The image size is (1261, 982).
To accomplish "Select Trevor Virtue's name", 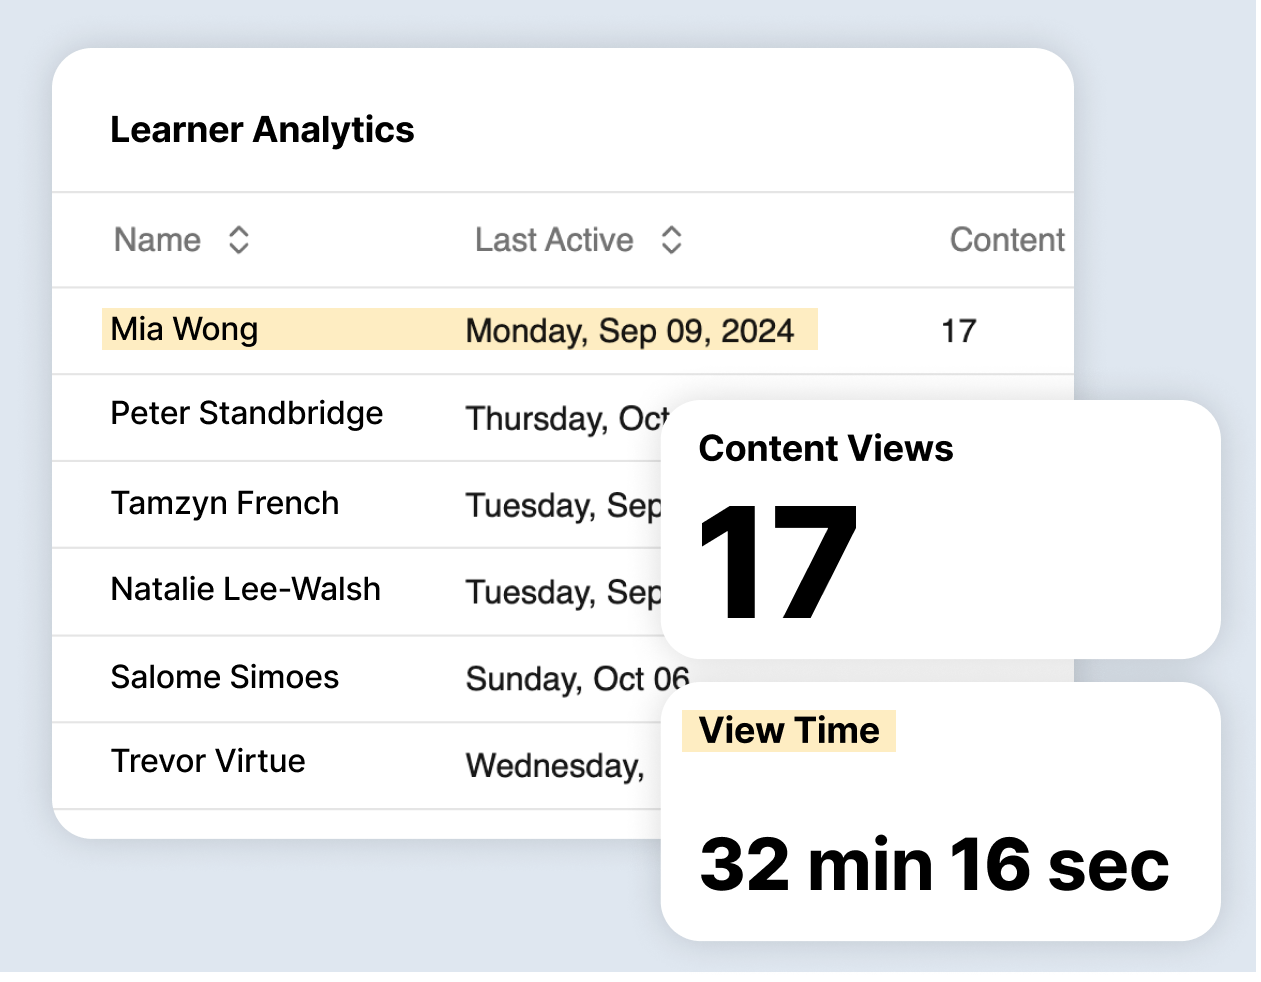I will tap(207, 761).
